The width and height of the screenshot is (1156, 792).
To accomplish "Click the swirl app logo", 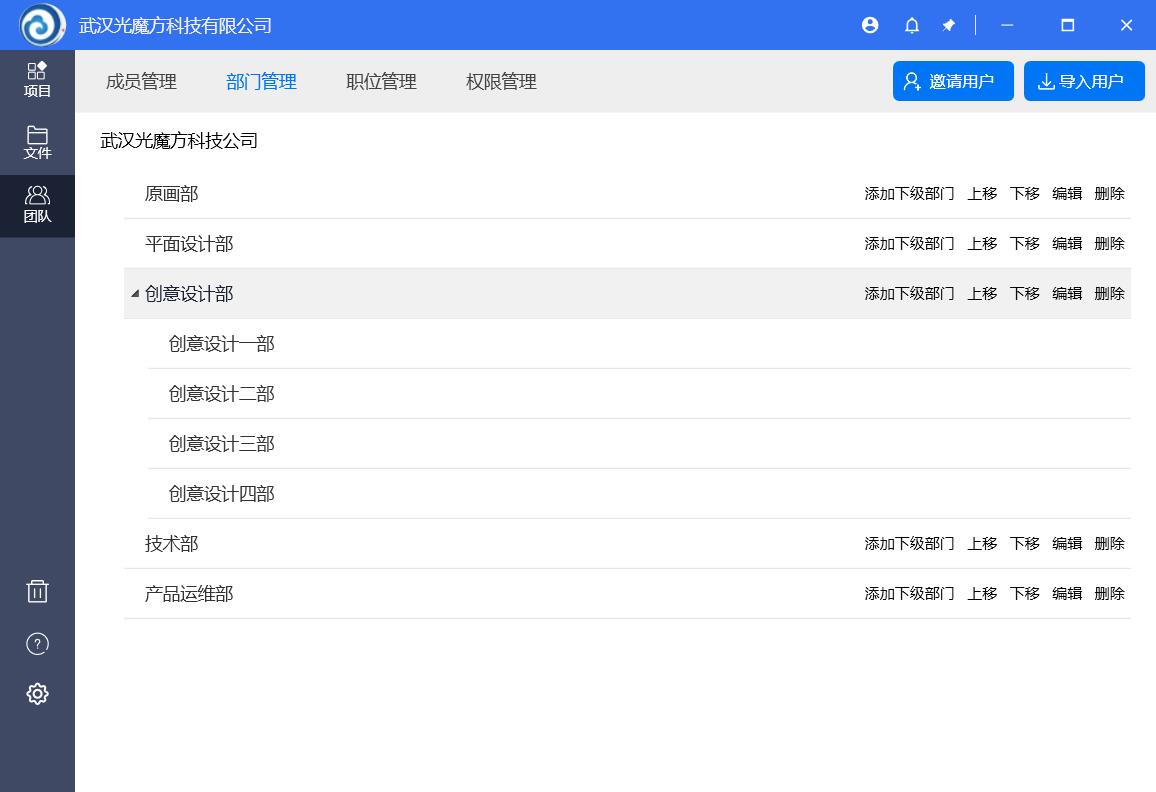I will [x=42, y=25].
